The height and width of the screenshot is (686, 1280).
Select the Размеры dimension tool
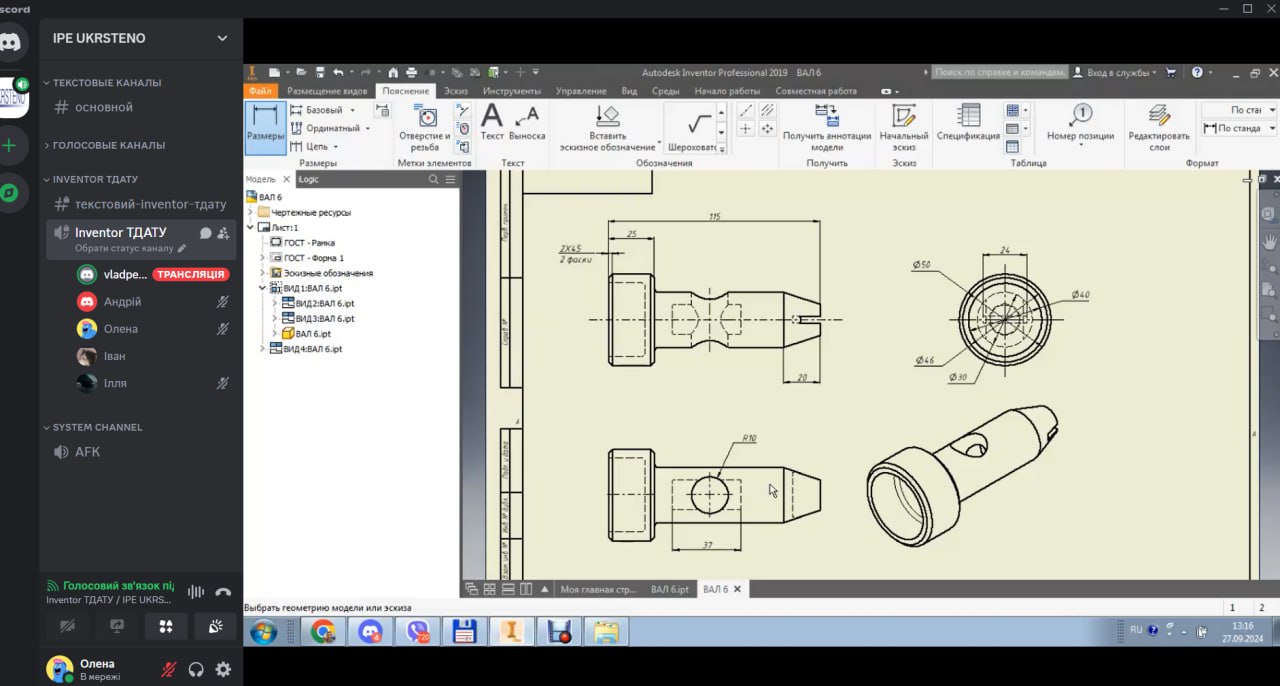point(265,125)
